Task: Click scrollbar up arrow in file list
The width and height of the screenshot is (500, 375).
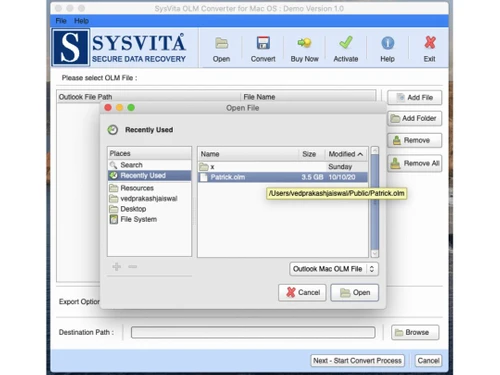Action: tap(375, 150)
